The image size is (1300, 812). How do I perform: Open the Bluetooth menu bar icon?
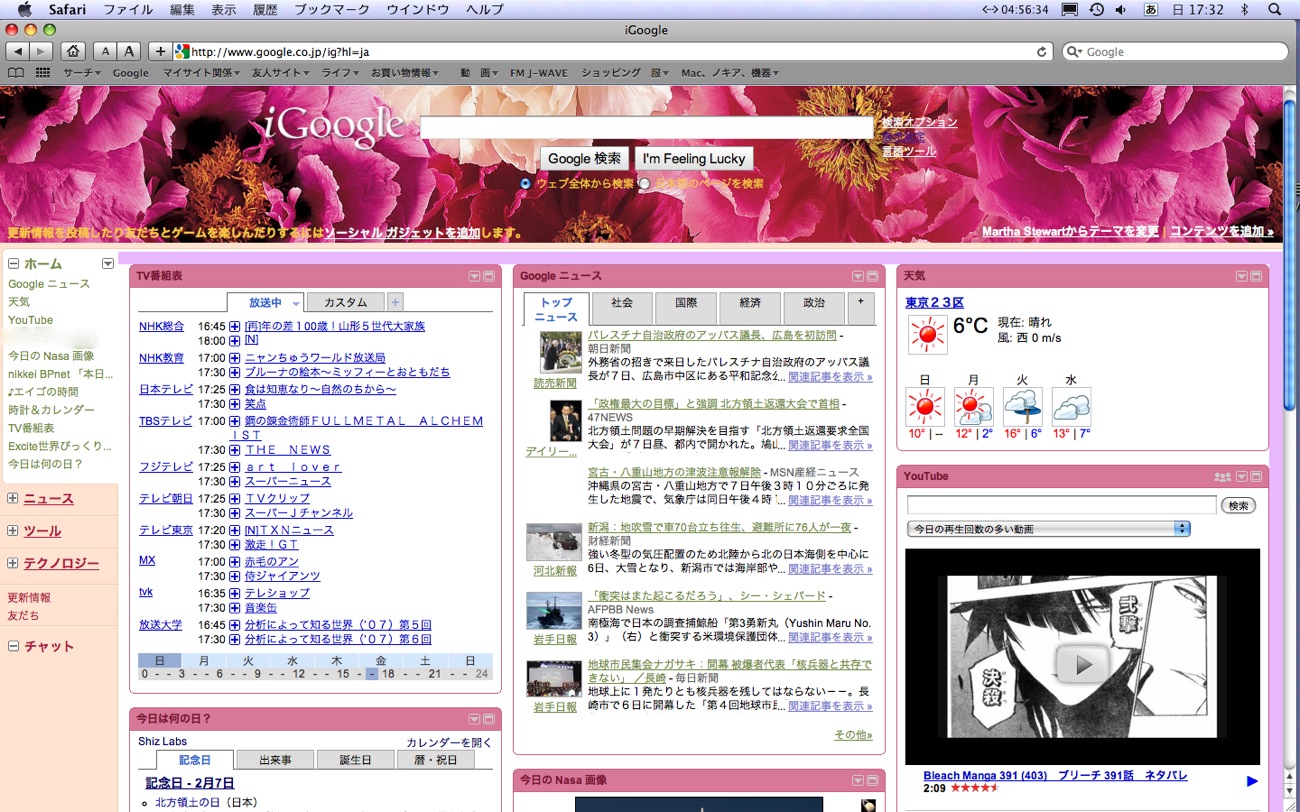(x=1245, y=9)
